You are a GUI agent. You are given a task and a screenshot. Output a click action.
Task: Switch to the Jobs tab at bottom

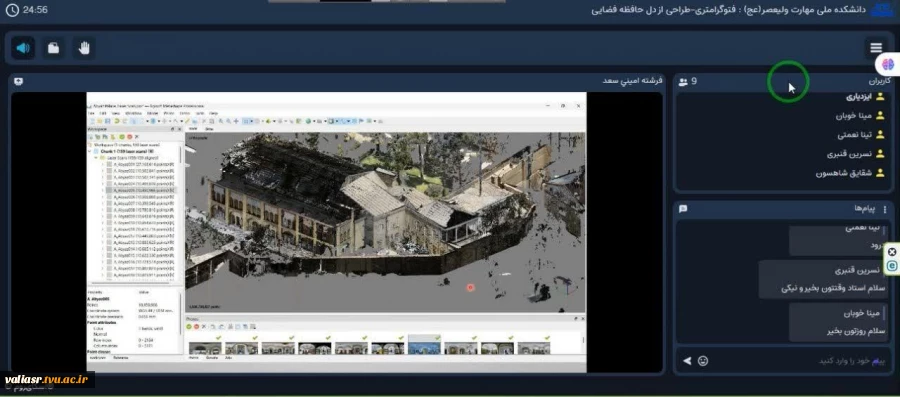228,357
